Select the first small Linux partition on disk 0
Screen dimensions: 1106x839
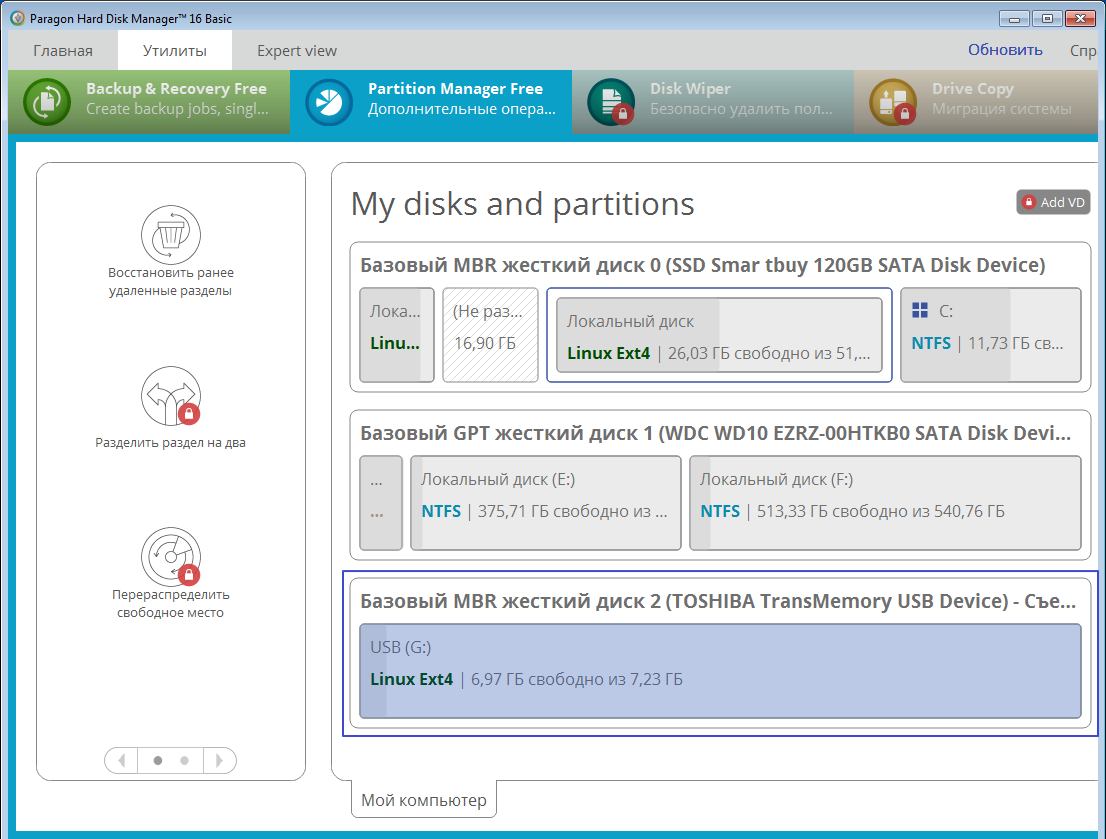(x=397, y=334)
